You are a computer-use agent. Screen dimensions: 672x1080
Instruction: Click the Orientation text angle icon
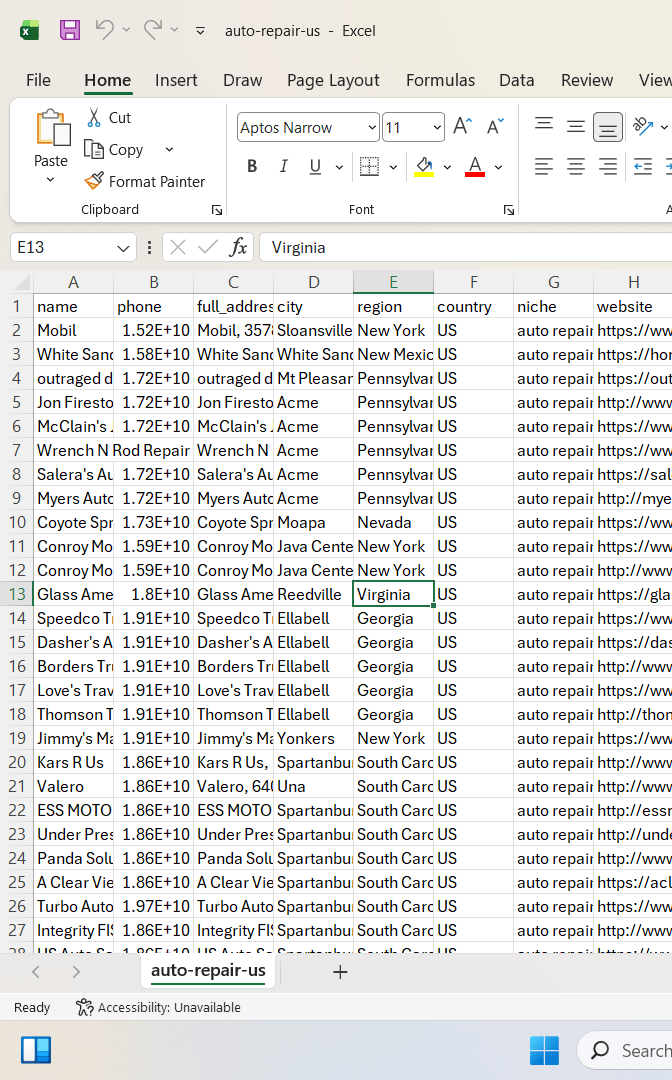643,125
